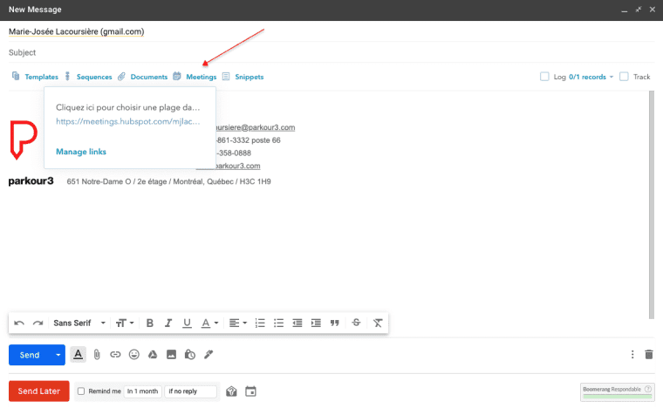Click the insert link icon
The height and width of the screenshot is (415, 663).
coord(115,355)
